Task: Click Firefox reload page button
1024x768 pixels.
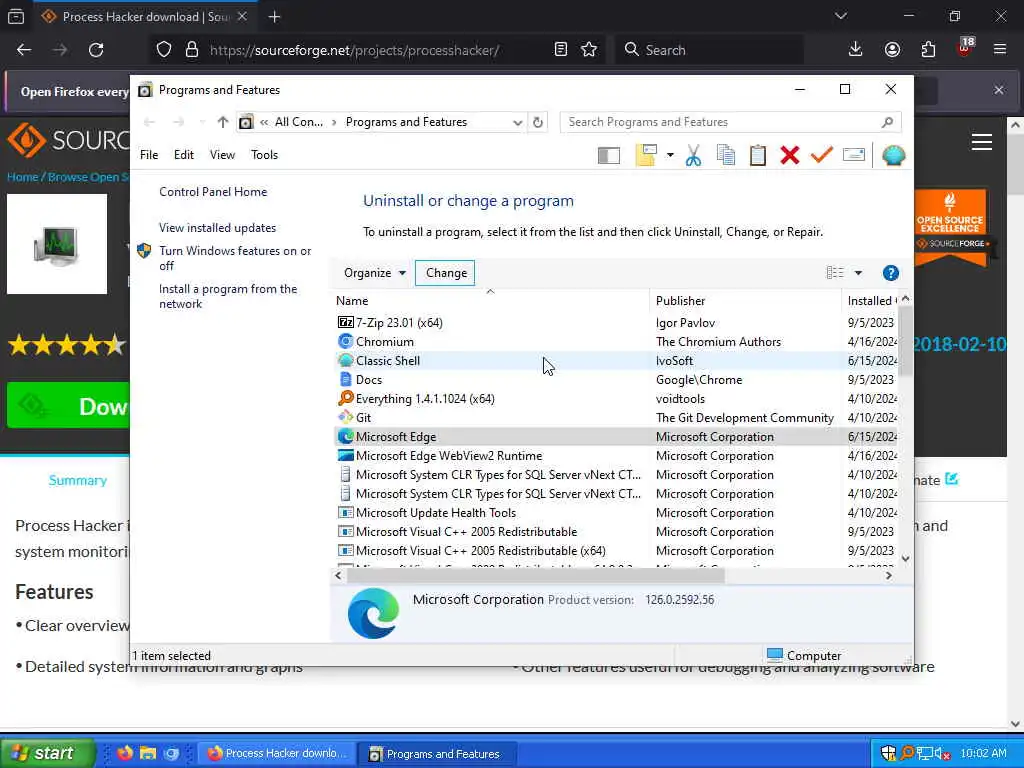Action: click(x=96, y=50)
